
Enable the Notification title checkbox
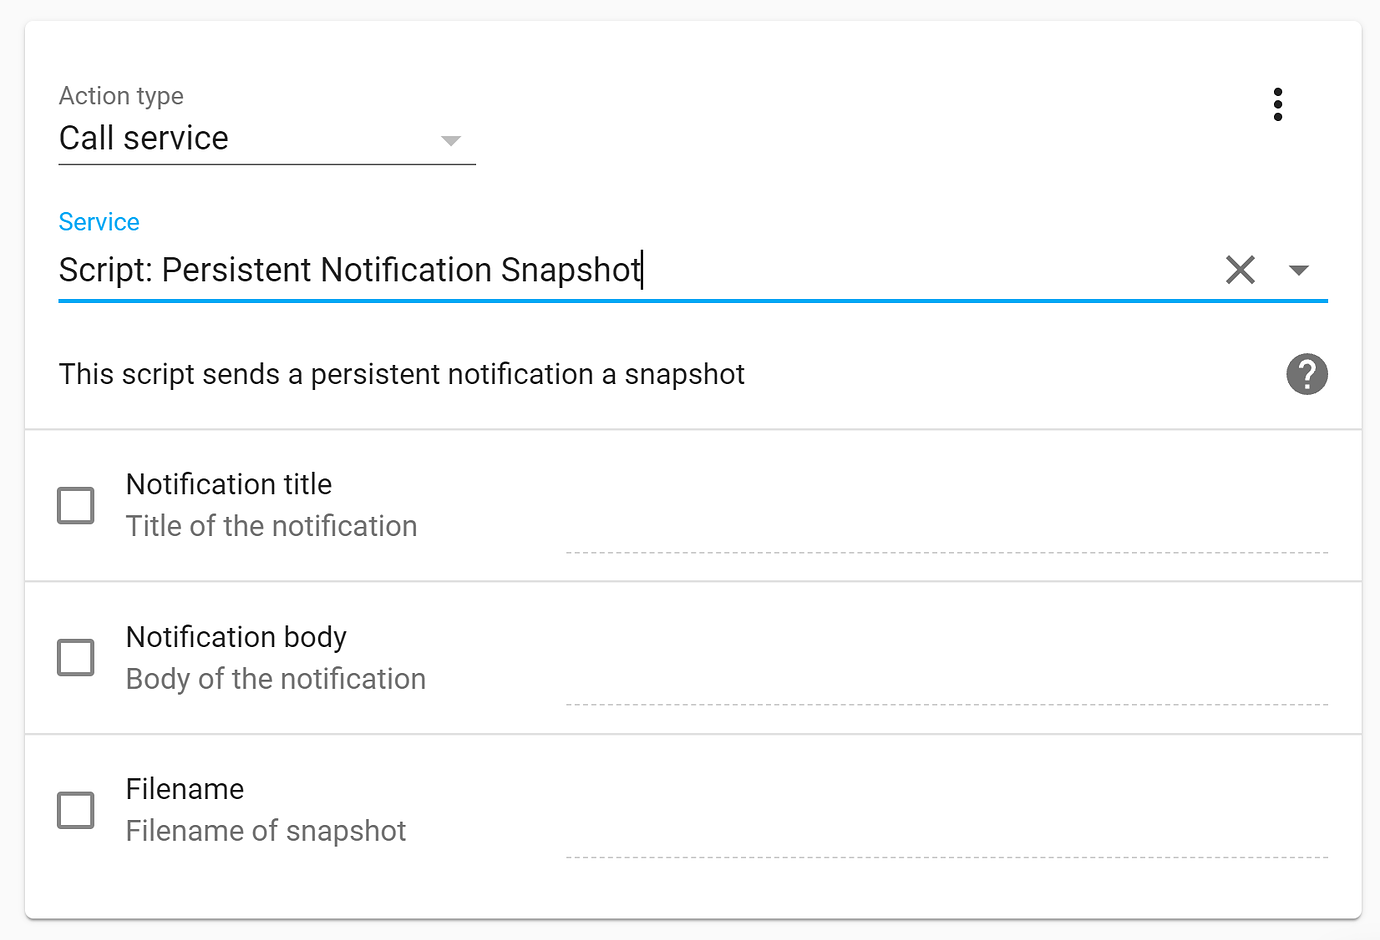(x=75, y=505)
